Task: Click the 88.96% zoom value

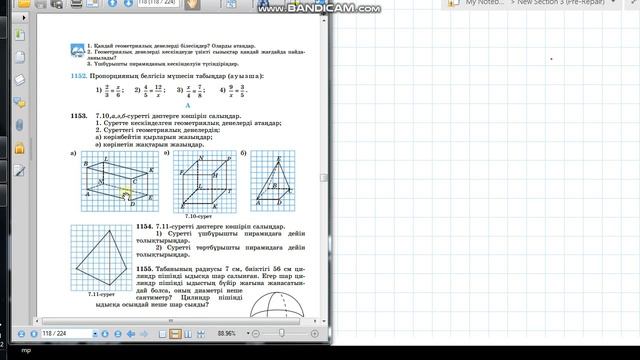Action: (x=227, y=333)
